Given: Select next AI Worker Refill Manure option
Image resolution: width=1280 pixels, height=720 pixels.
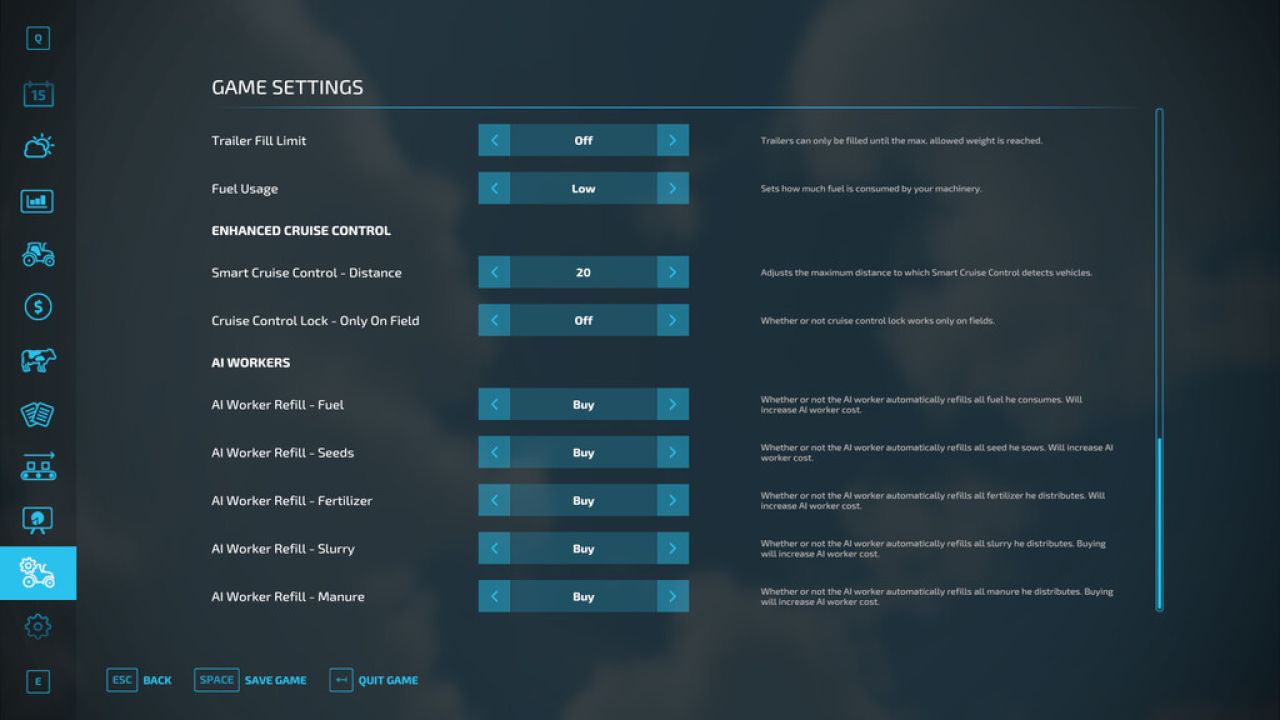Looking at the screenshot, I should pyautogui.click(x=672, y=597).
